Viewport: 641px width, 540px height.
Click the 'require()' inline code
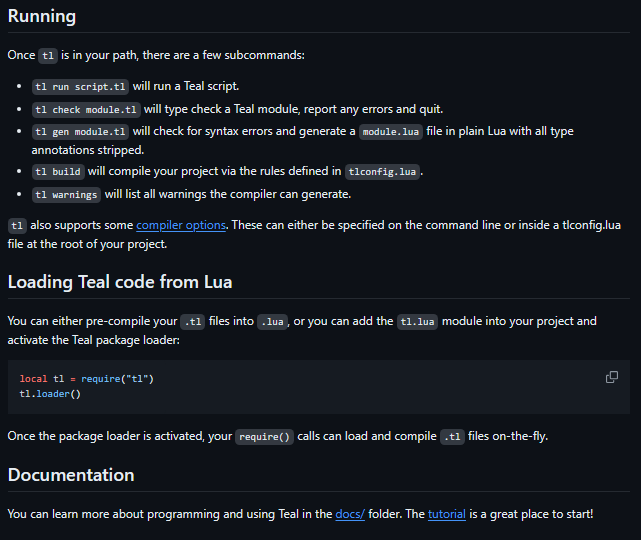click(x=264, y=437)
